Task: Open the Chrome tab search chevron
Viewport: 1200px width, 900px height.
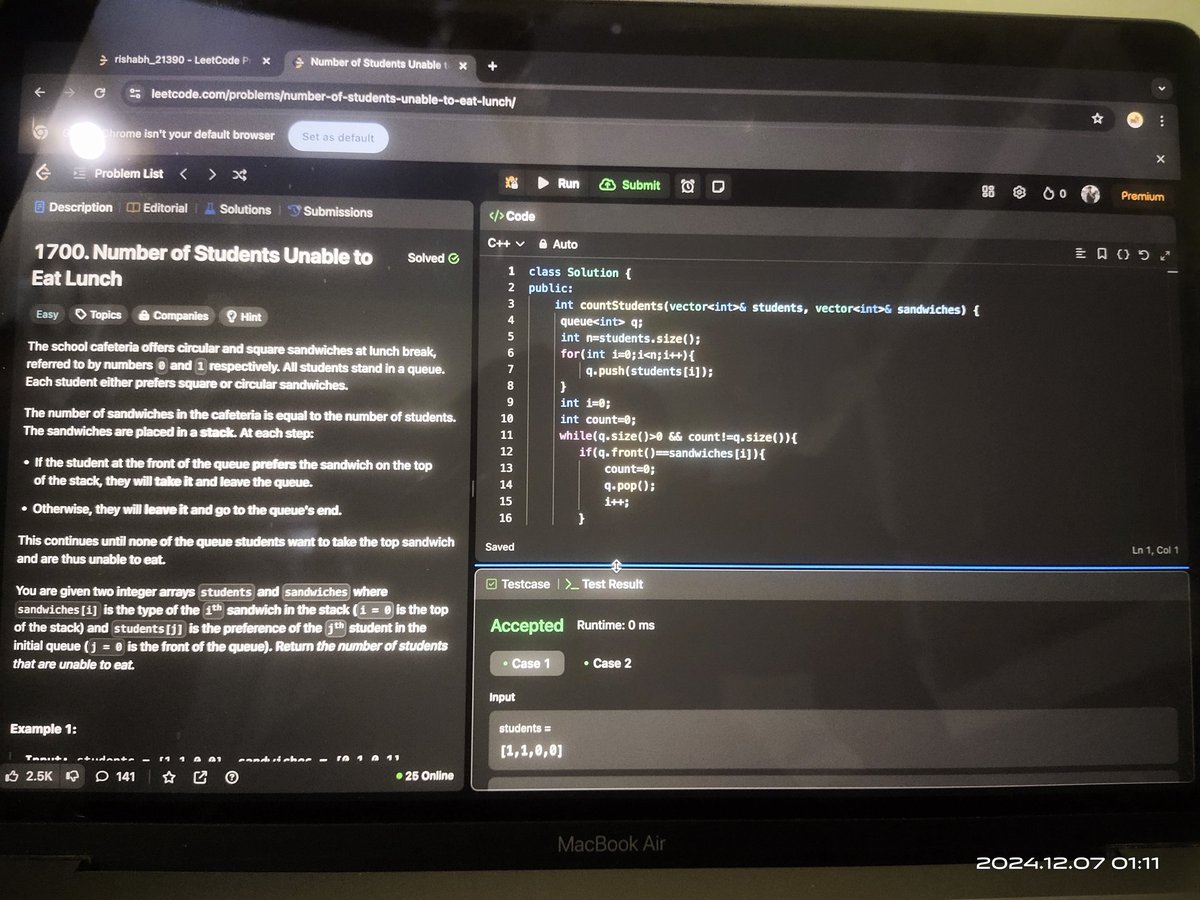Action: click(1160, 89)
